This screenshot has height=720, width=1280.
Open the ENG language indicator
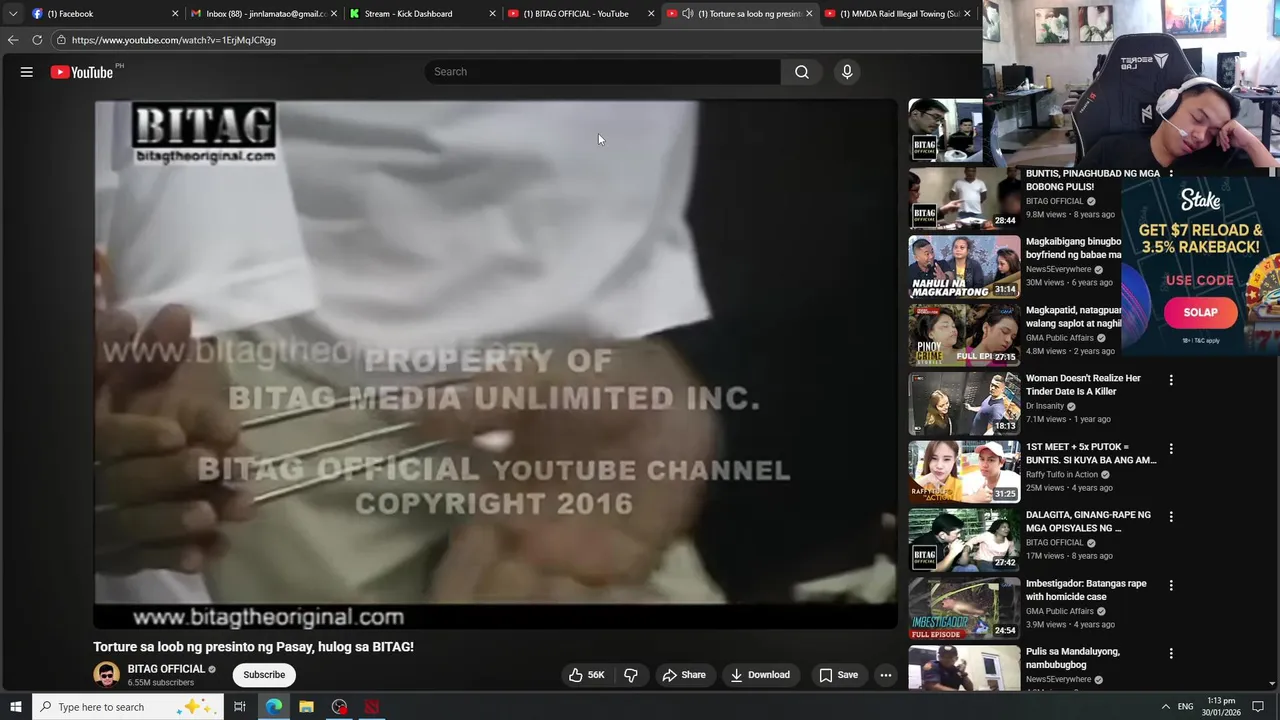pyautogui.click(x=1186, y=707)
